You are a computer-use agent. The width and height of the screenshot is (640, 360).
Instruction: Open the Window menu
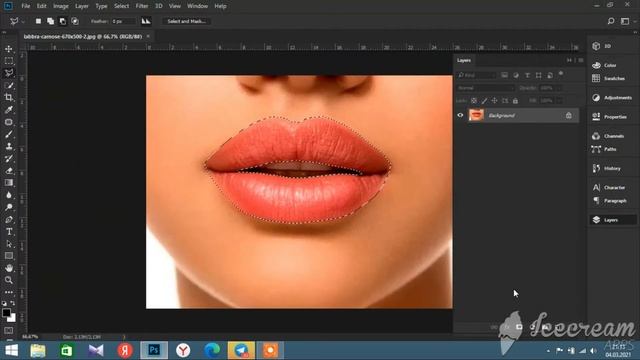coord(198,6)
